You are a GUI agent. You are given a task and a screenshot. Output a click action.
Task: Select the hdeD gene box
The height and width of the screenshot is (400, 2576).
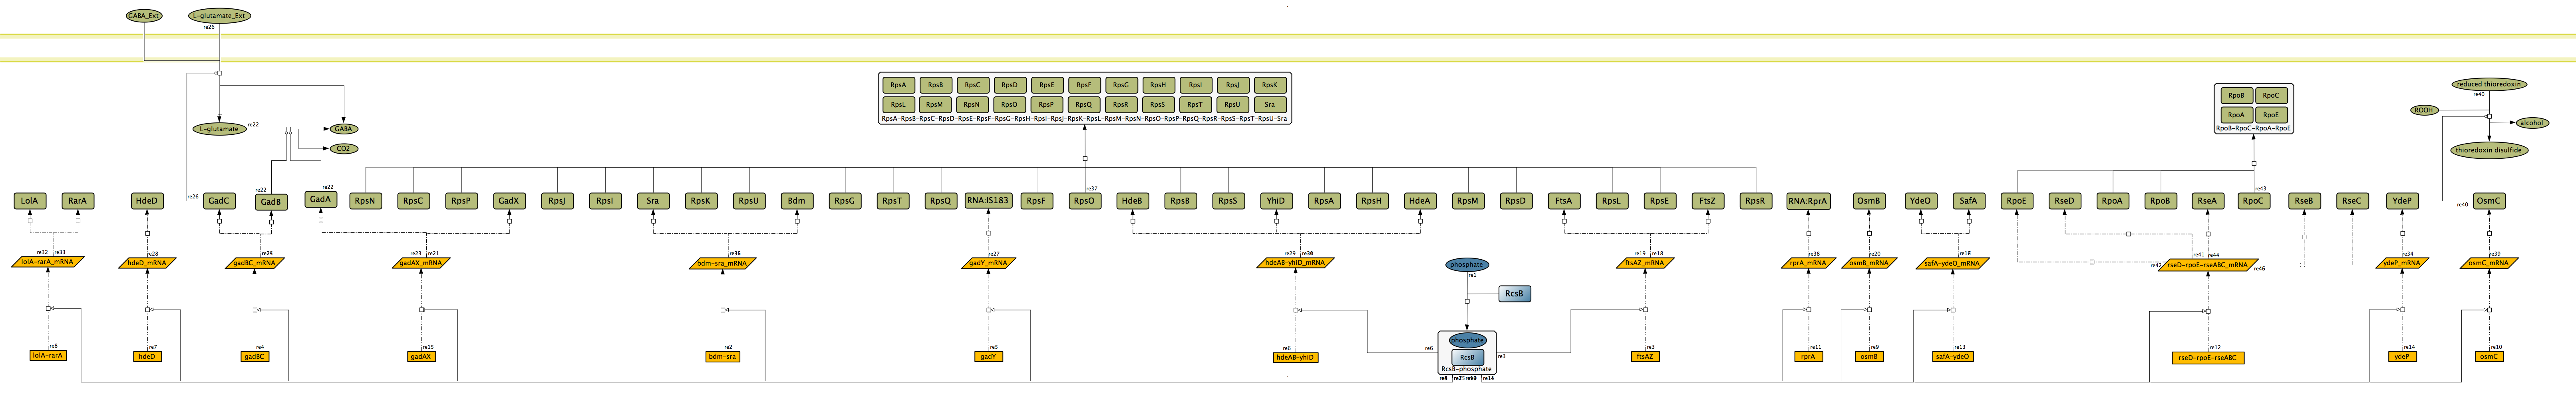point(147,356)
